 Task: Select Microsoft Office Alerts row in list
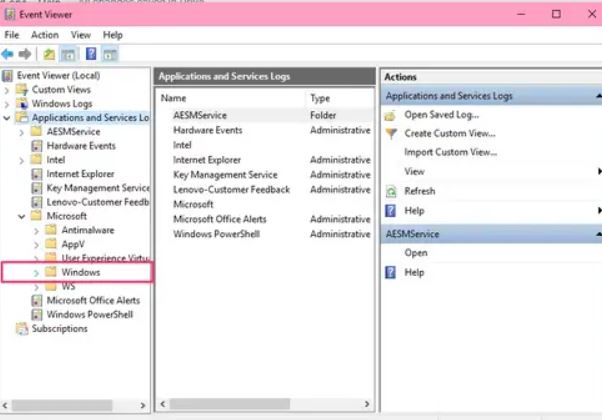pyautogui.click(x=265, y=220)
